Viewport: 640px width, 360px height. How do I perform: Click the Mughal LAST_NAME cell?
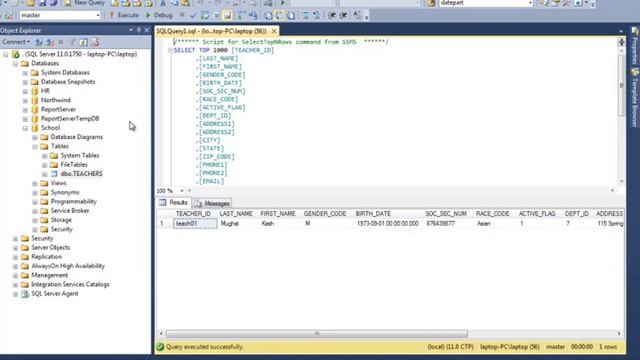coord(229,224)
